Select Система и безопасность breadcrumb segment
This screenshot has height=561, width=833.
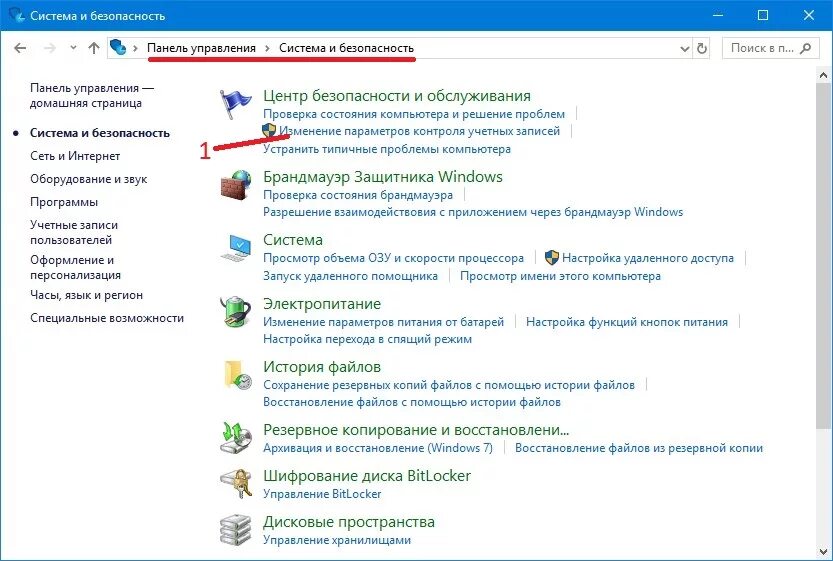346,48
